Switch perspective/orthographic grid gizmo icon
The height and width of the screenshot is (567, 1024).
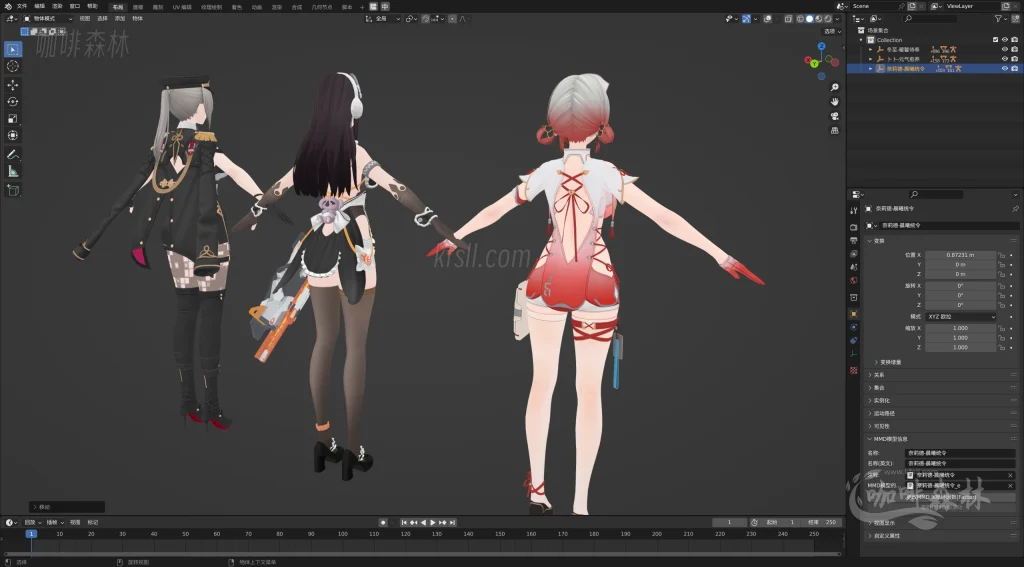(x=835, y=130)
